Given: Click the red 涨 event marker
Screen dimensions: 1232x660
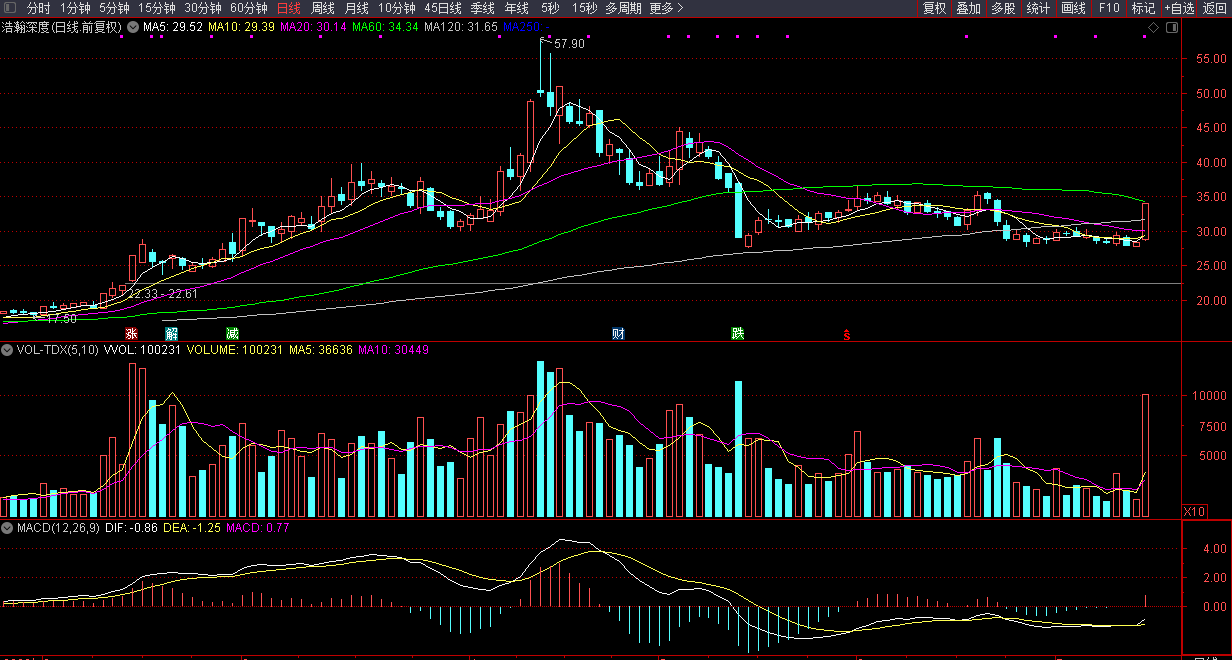Looking at the screenshot, I should coord(131,333).
